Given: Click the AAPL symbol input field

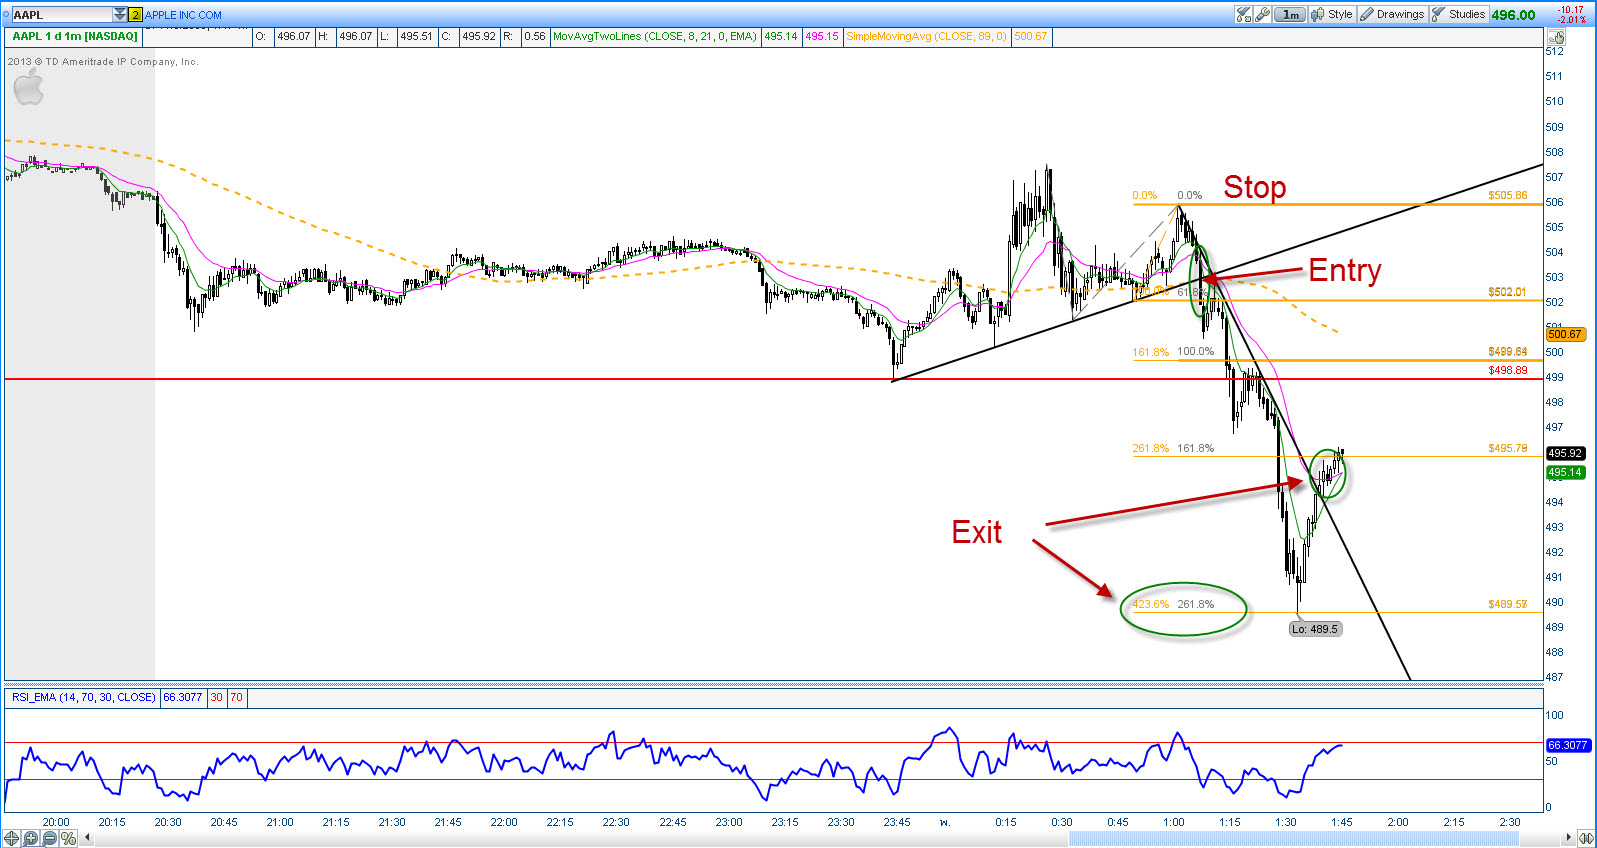Looking at the screenshot, I should click(61, 15).
